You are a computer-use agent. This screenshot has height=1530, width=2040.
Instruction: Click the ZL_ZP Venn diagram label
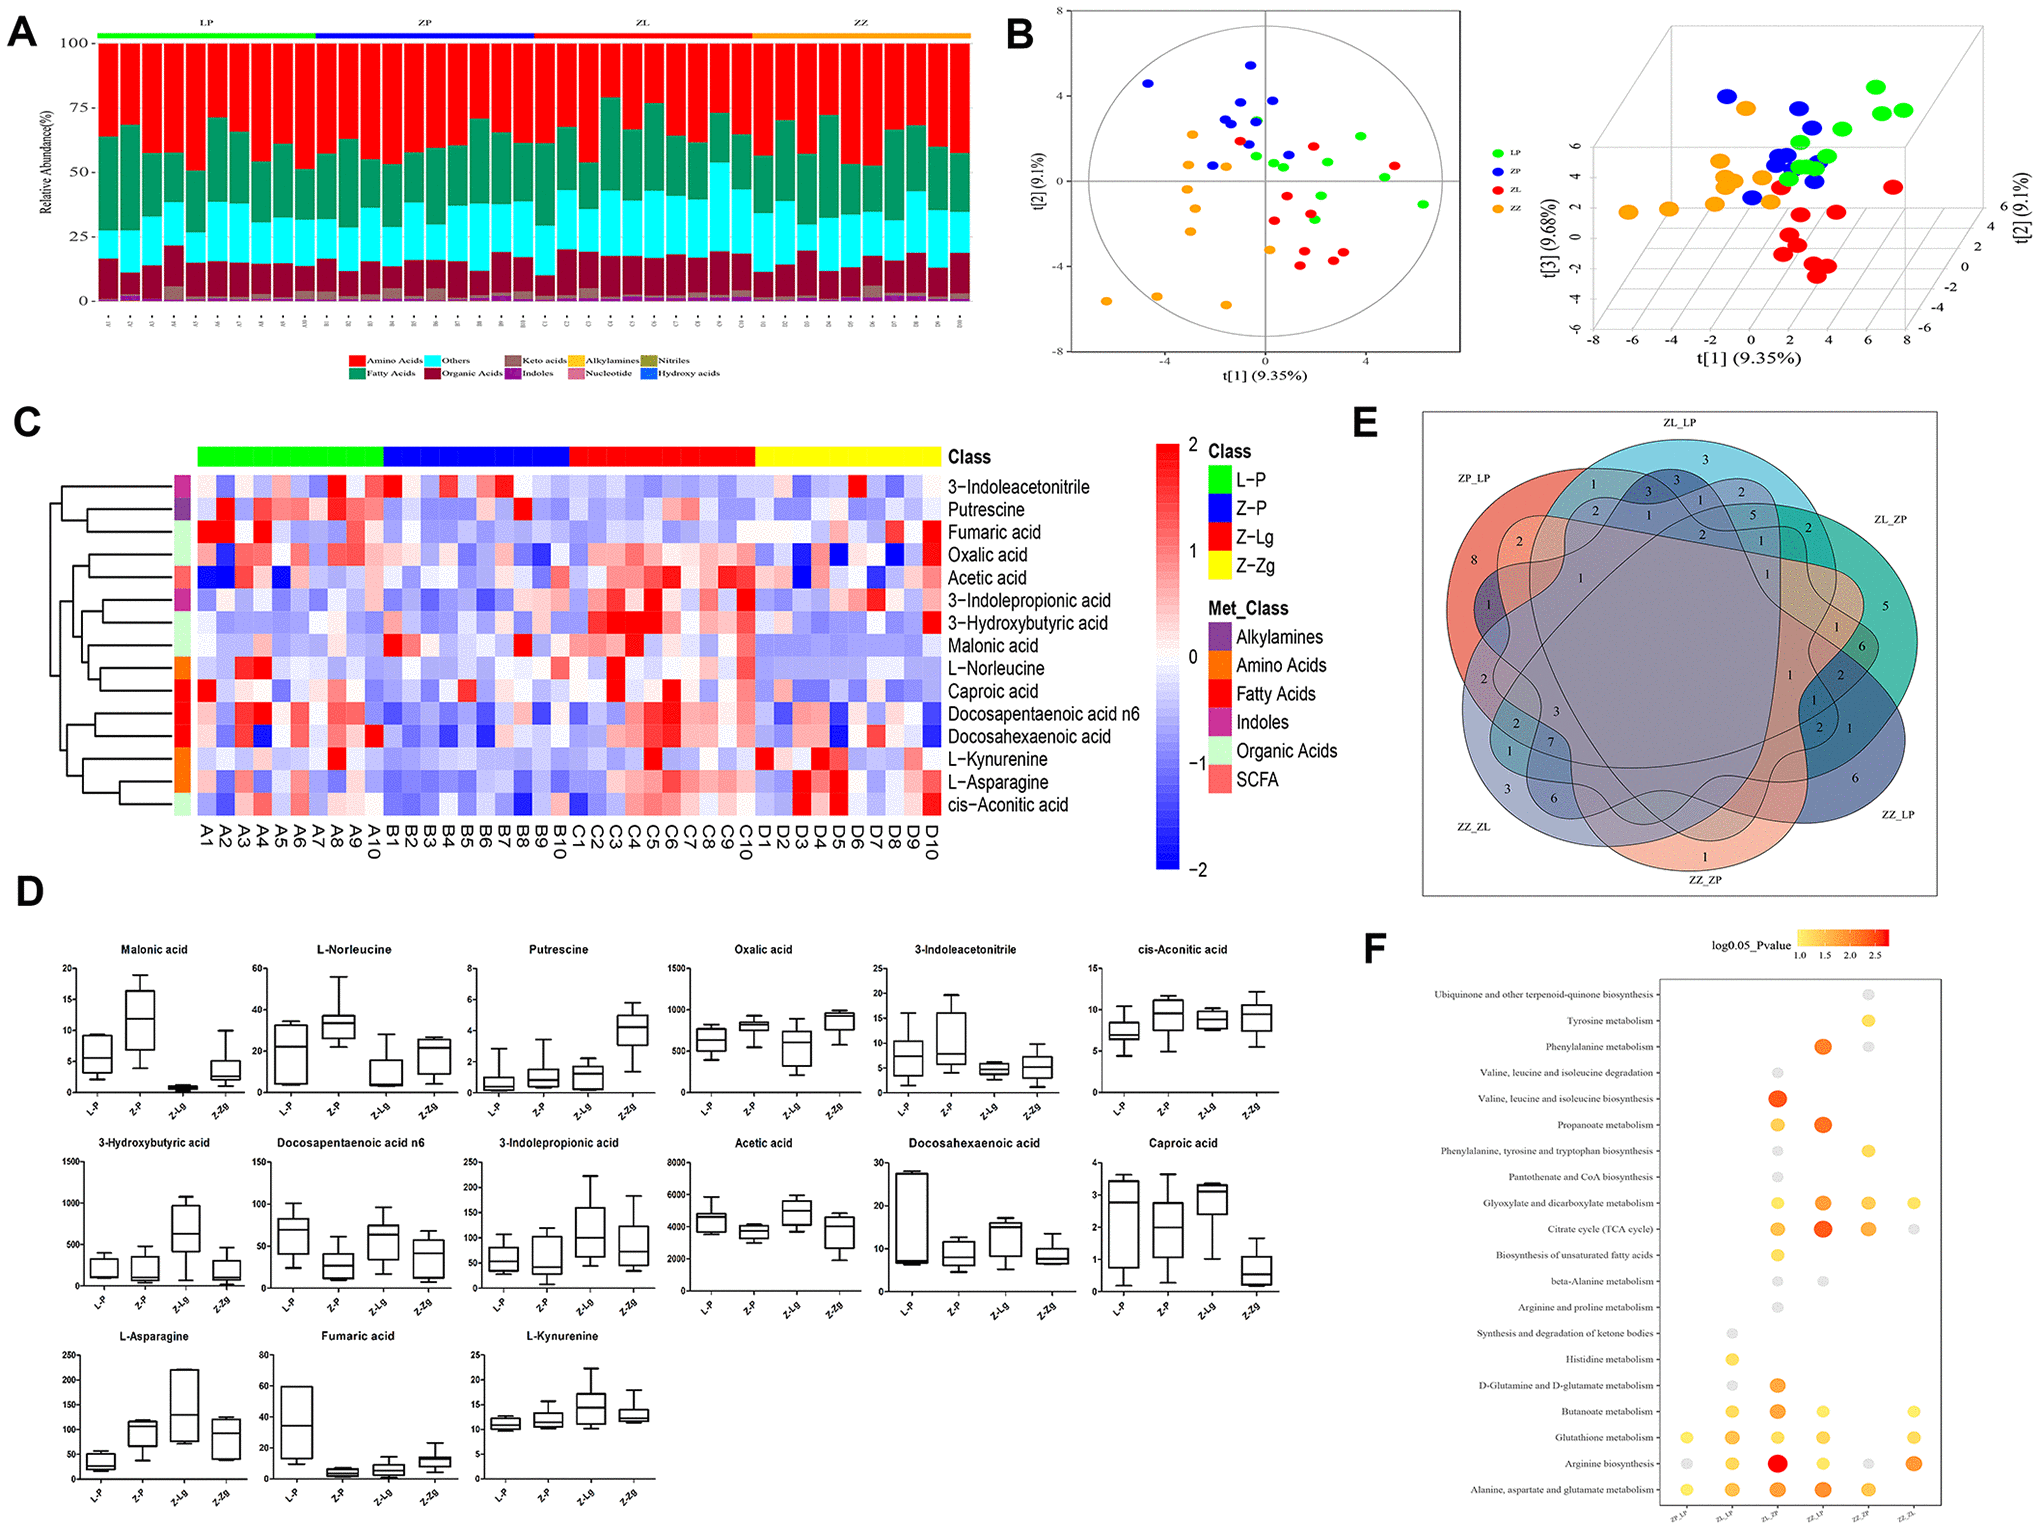(1890, 520)
